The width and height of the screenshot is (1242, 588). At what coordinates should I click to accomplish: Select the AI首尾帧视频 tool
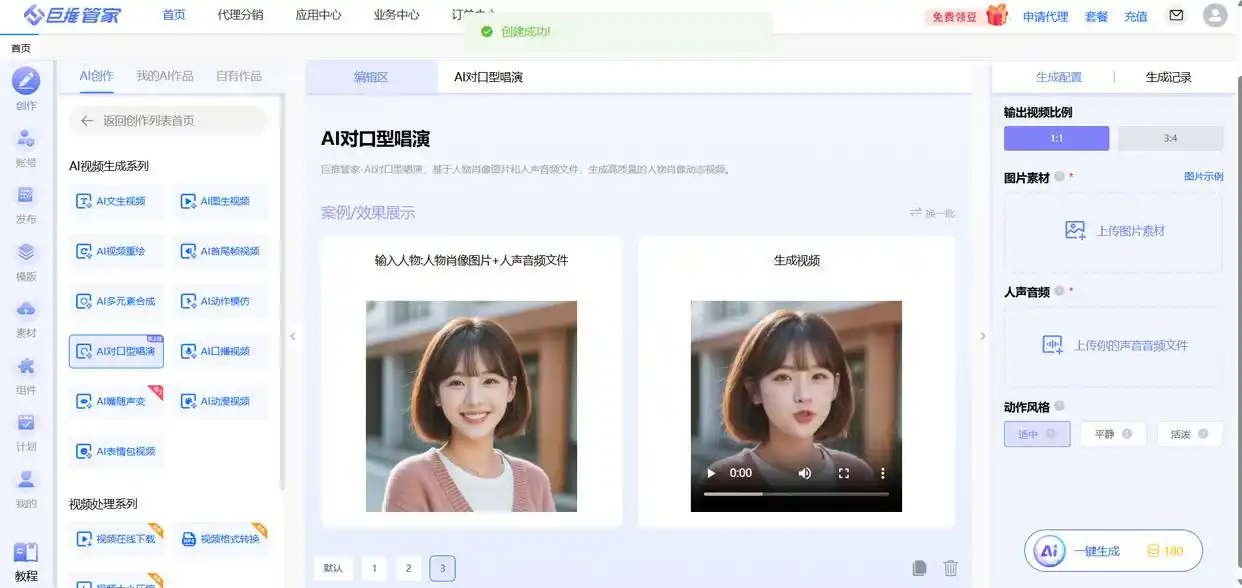pos(220,251)
